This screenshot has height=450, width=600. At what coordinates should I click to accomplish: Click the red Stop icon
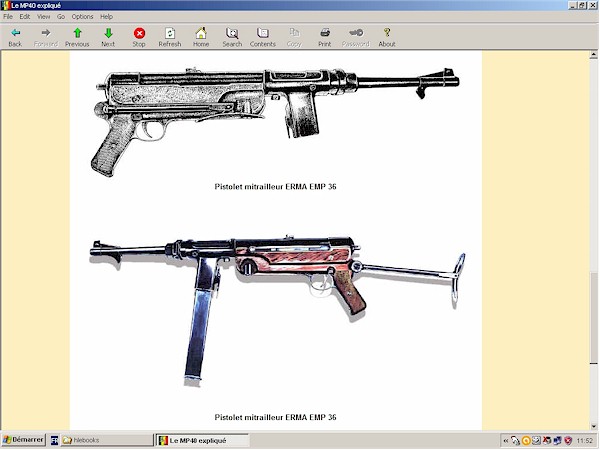tap(139, 37)
